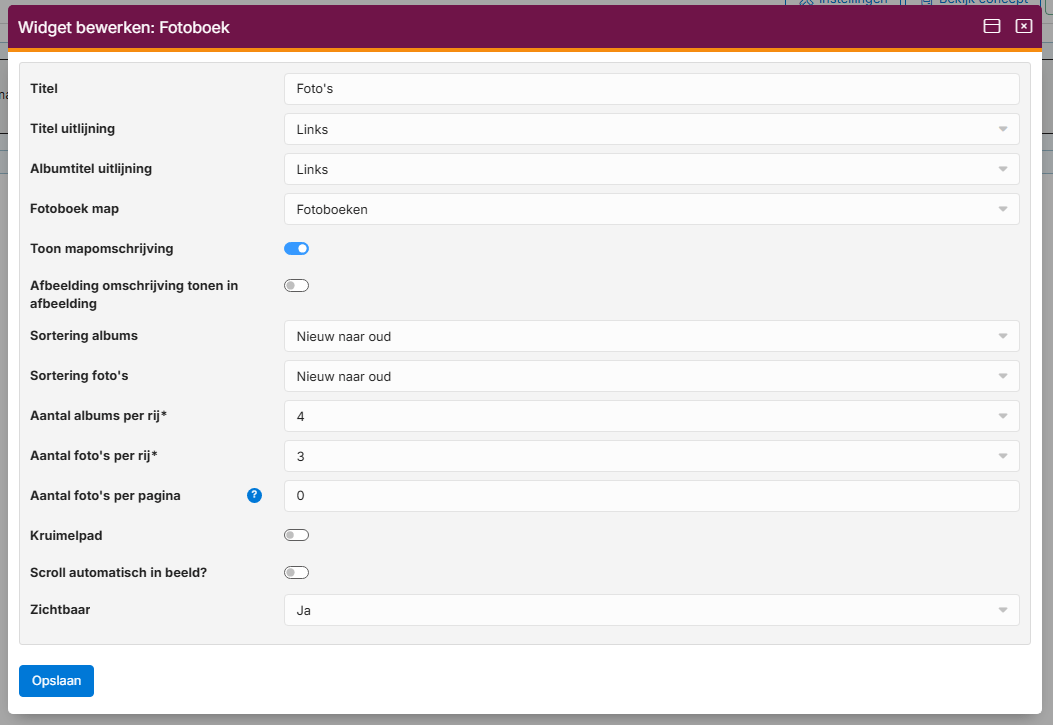This screenshot has height=725, width=1053.
Task: Enable Scroll automatisch in beeld toggle
Action: [297, 573]
